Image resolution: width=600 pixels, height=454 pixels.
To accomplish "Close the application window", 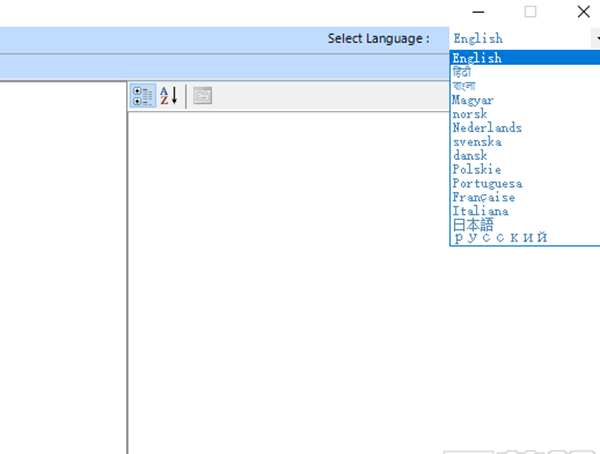I will click(x=584, y=12).
